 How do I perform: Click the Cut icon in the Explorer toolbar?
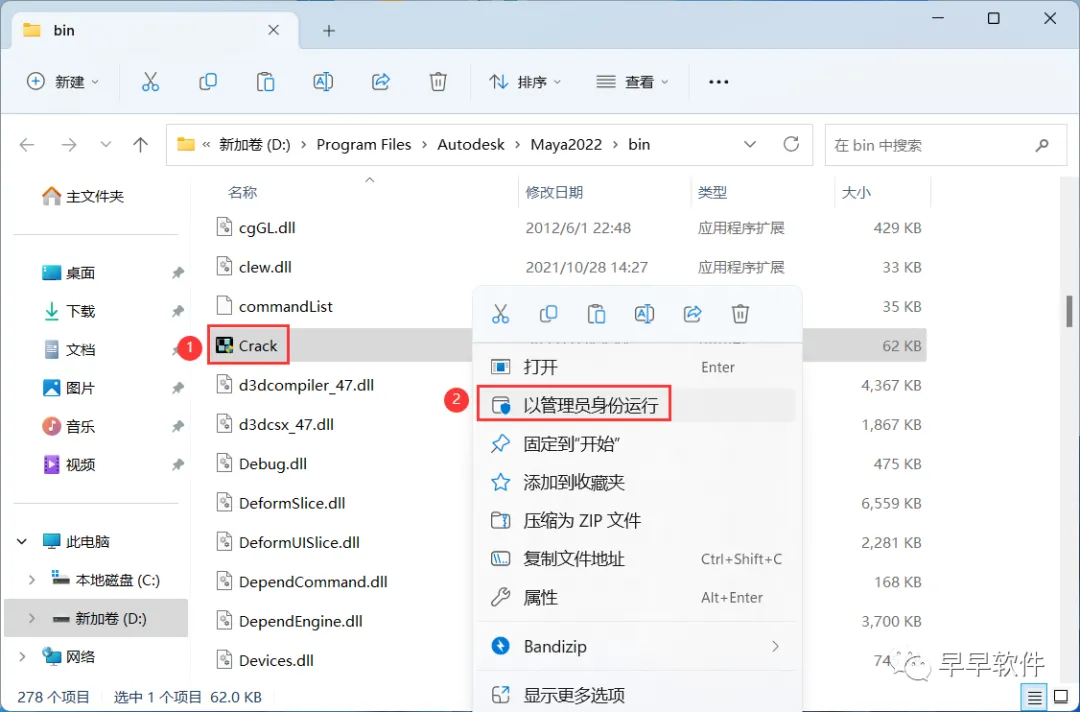pos(150,82)
